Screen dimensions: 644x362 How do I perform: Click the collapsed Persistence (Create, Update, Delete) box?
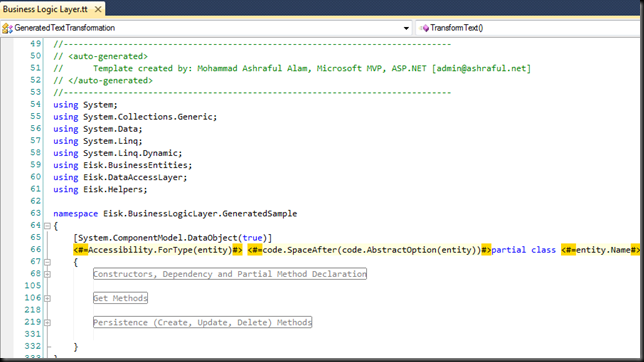click(x=202, y=322)
